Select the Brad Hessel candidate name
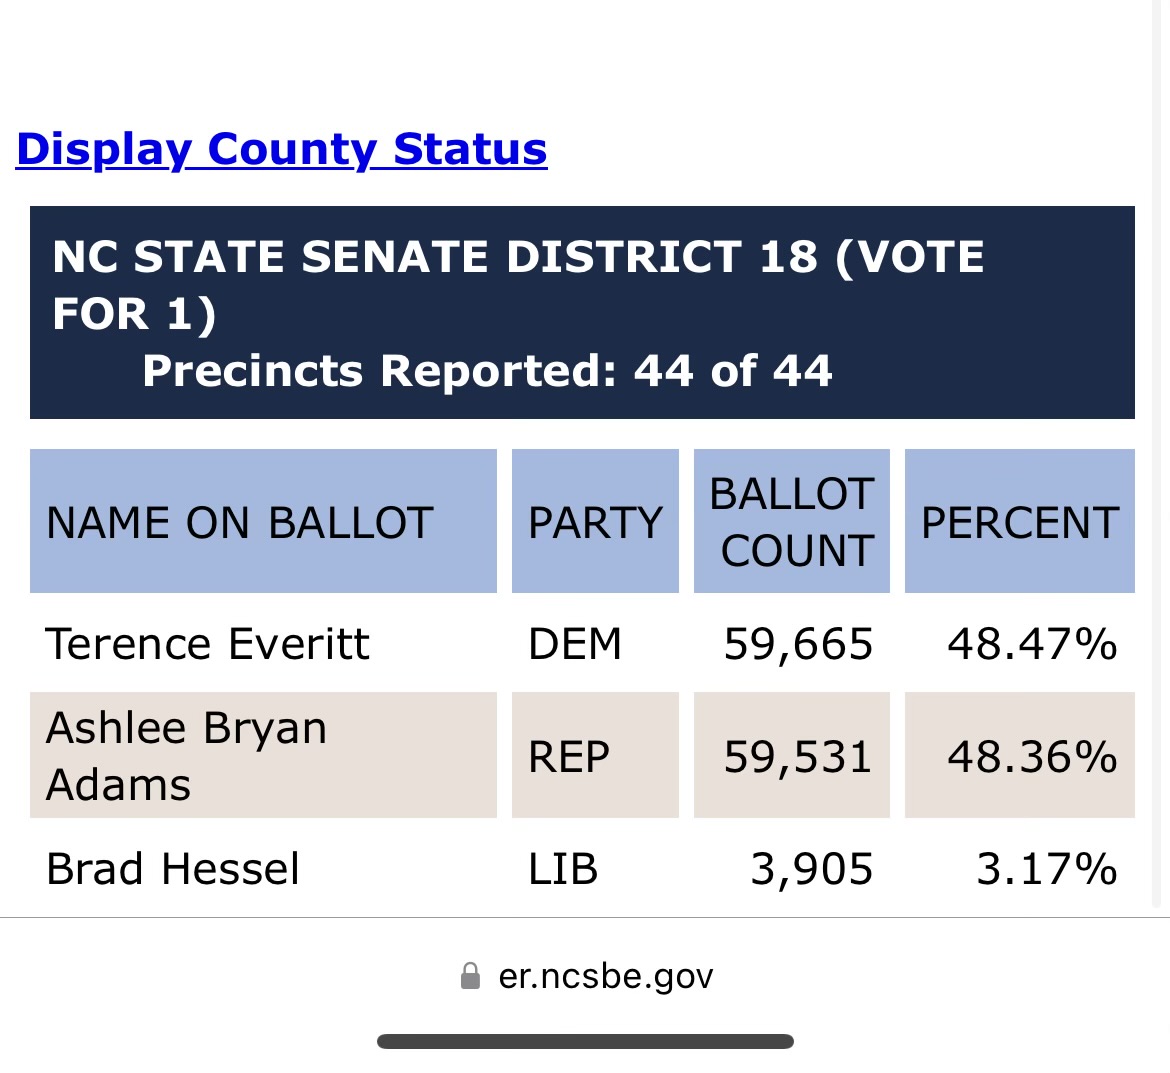The height and width of the screenshot is (1073, 1170). pyautogui.click(x=172, y=869)
